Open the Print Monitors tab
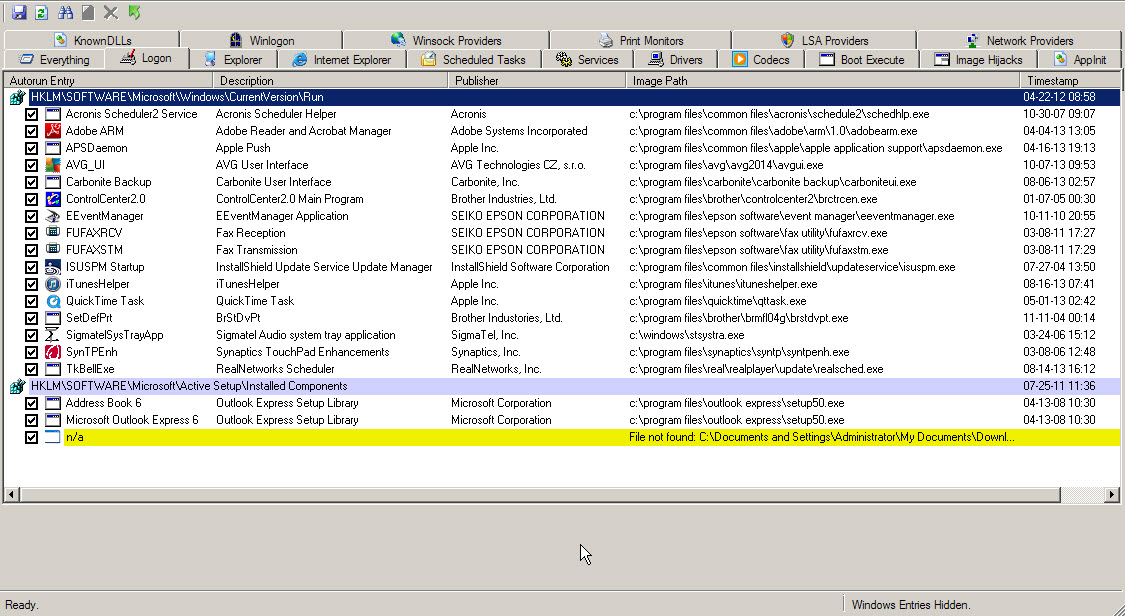This screenshot has height=616, width=1125. click(x=641, y=40)
